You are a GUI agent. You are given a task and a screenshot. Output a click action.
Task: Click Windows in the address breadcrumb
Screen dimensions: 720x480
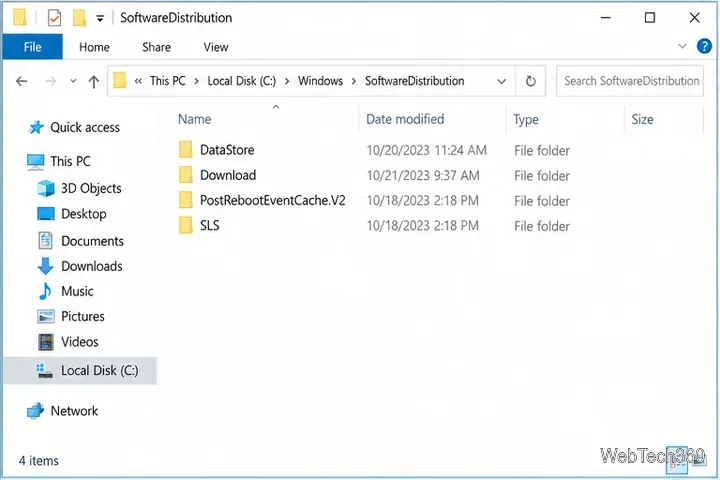[320, 81]
